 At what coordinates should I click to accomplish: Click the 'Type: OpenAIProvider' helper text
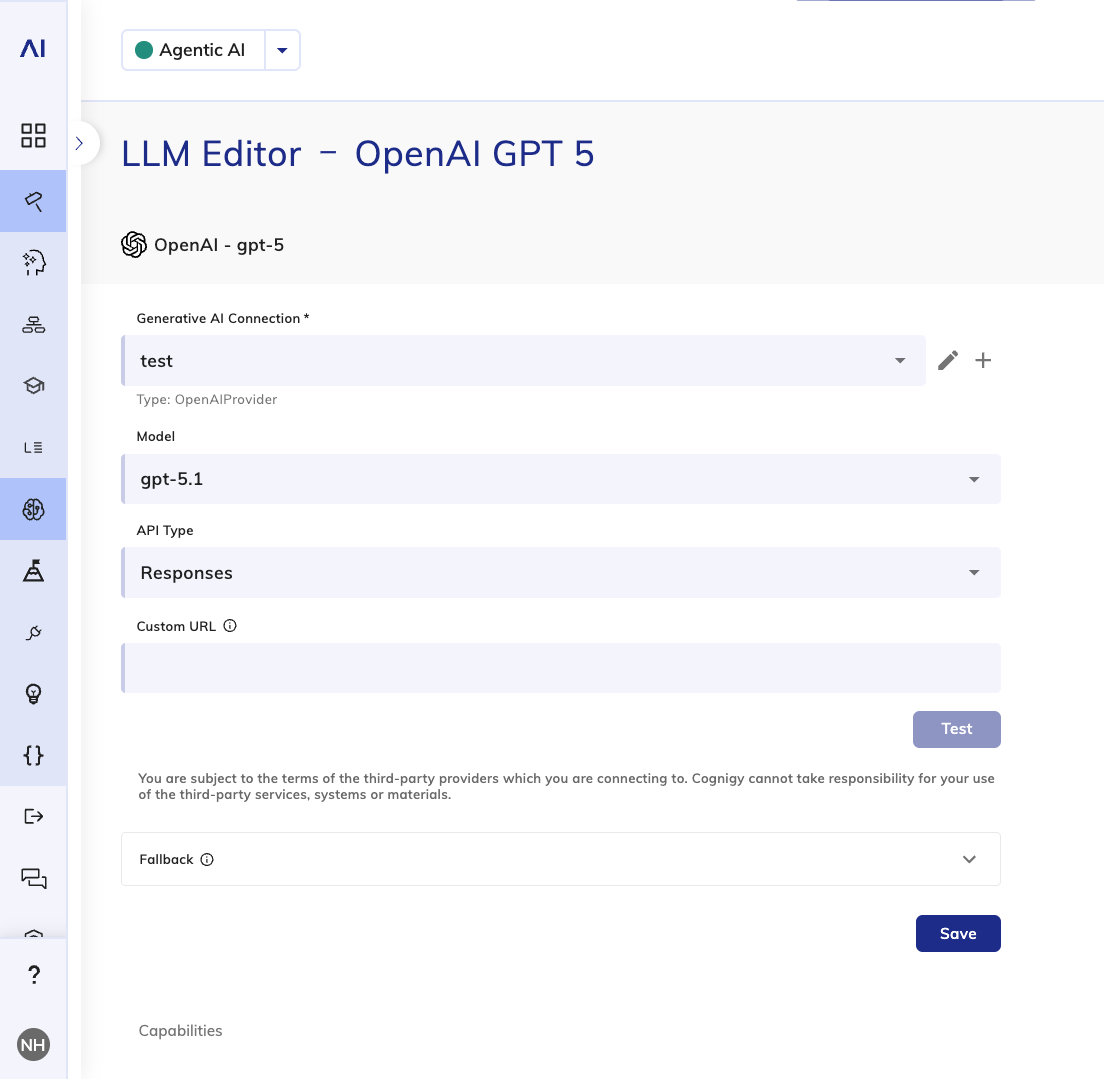tap(207, 399)
